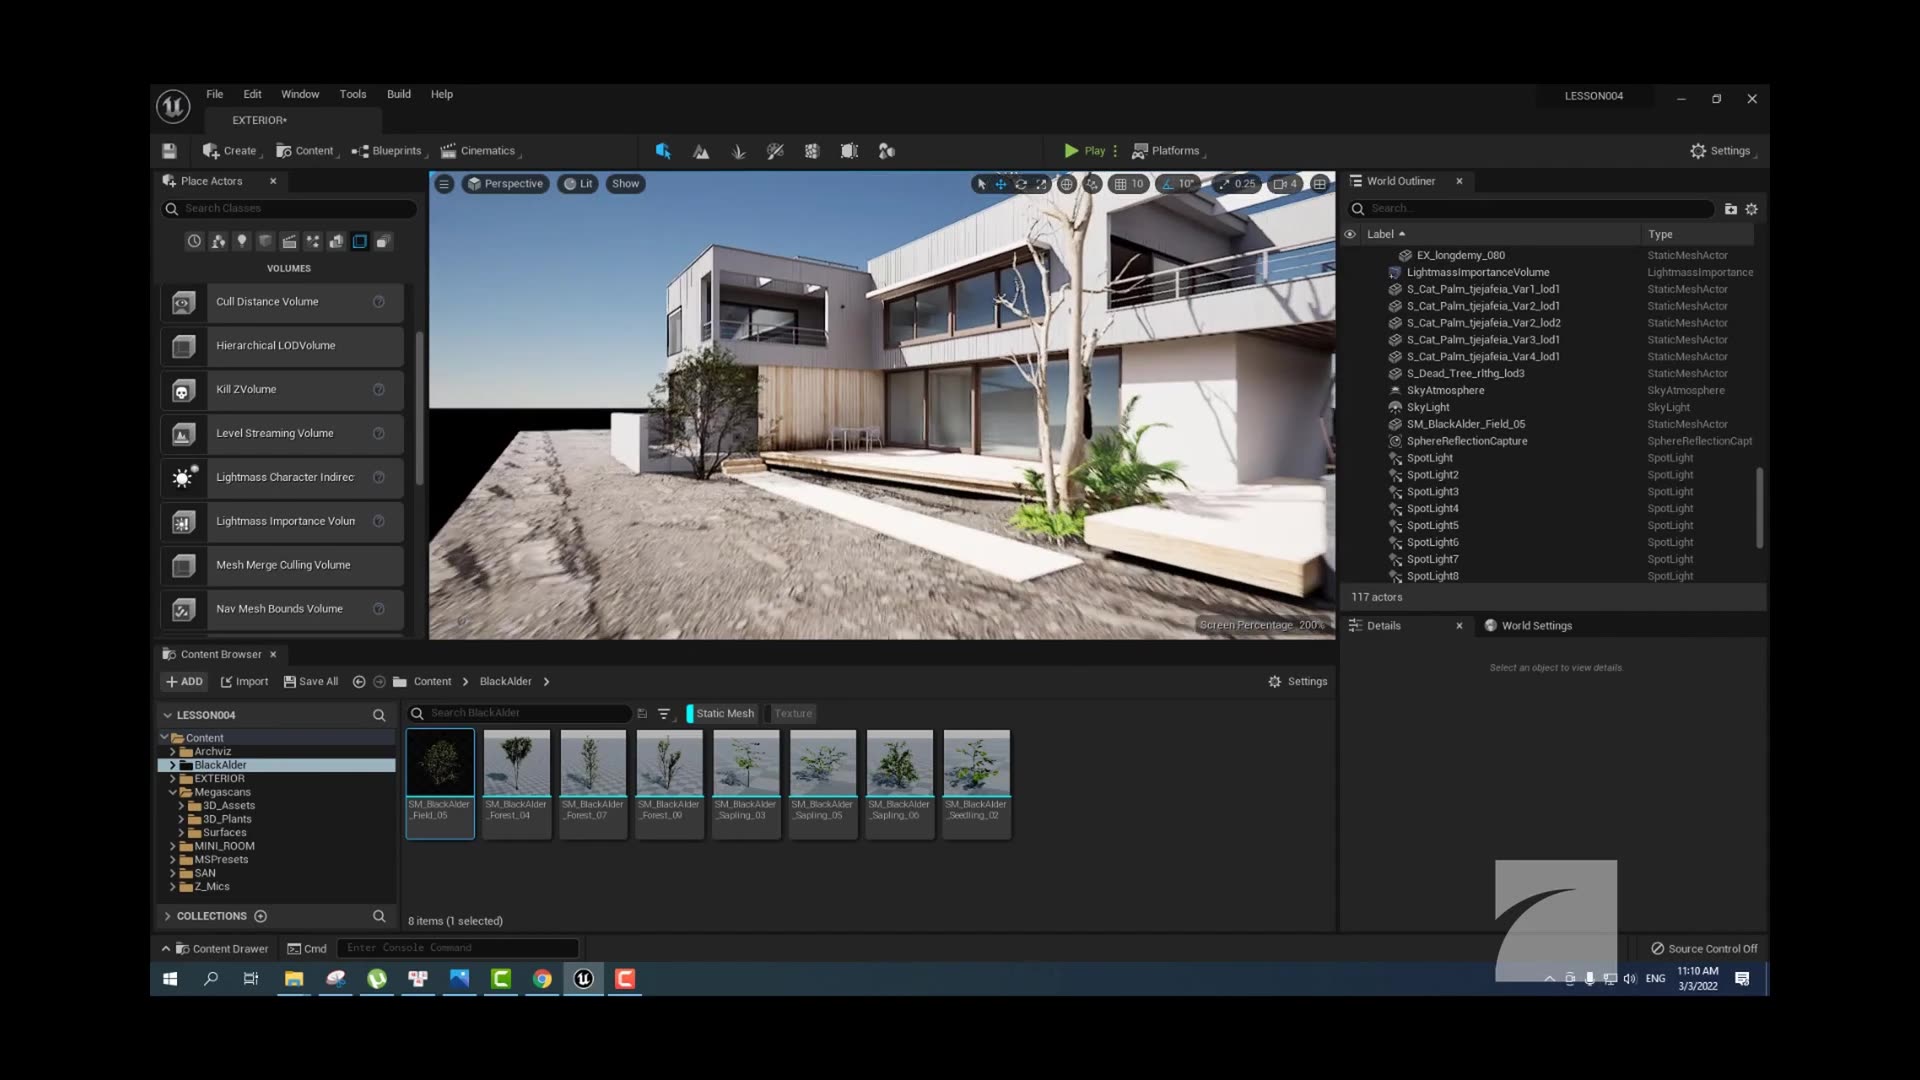The image size is (1920, 1080).
Task: Toggle the Lit viewport shading mode
Action: (x=578, y=184)
